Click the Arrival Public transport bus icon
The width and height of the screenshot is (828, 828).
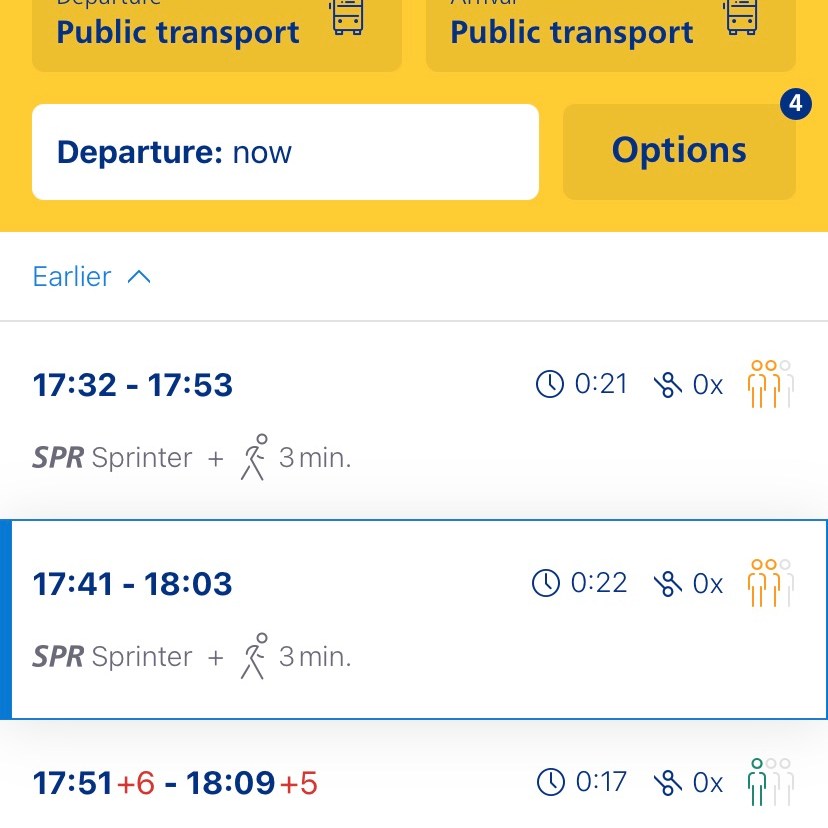point(741,17)
